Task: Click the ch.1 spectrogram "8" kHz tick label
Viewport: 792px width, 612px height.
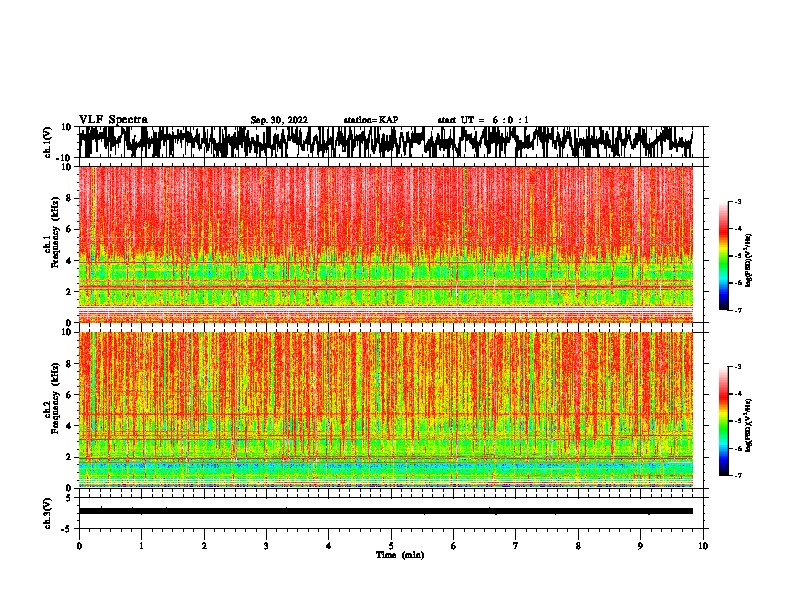Action: [70, 198]
